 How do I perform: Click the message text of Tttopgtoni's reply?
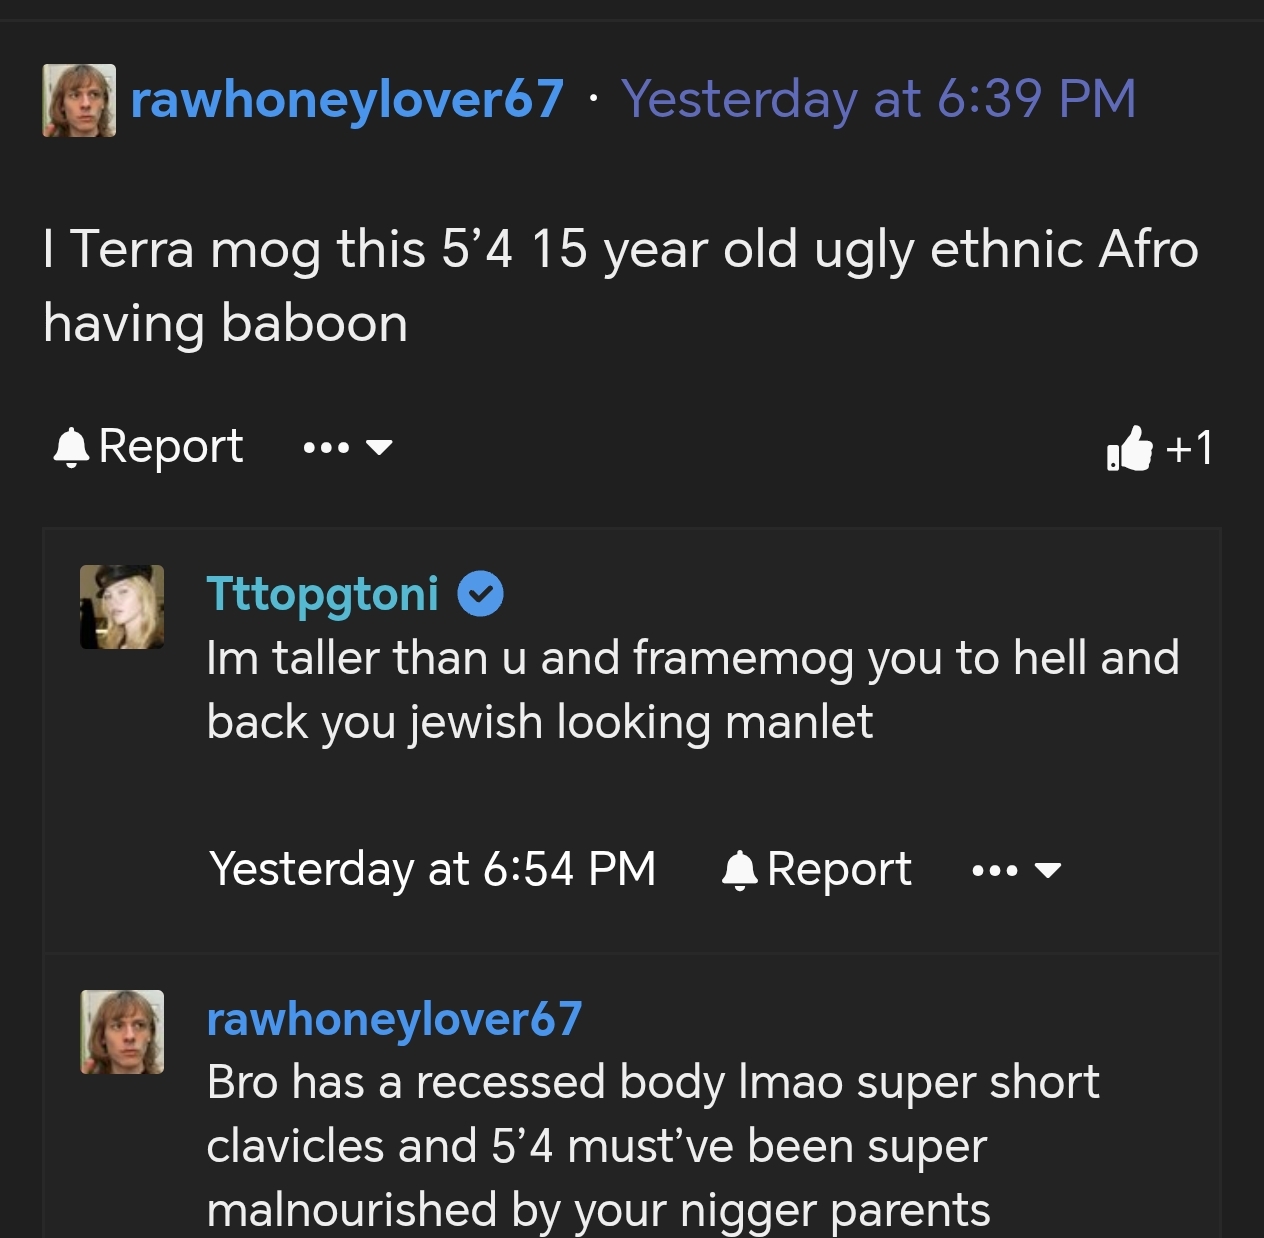point(692,690)
